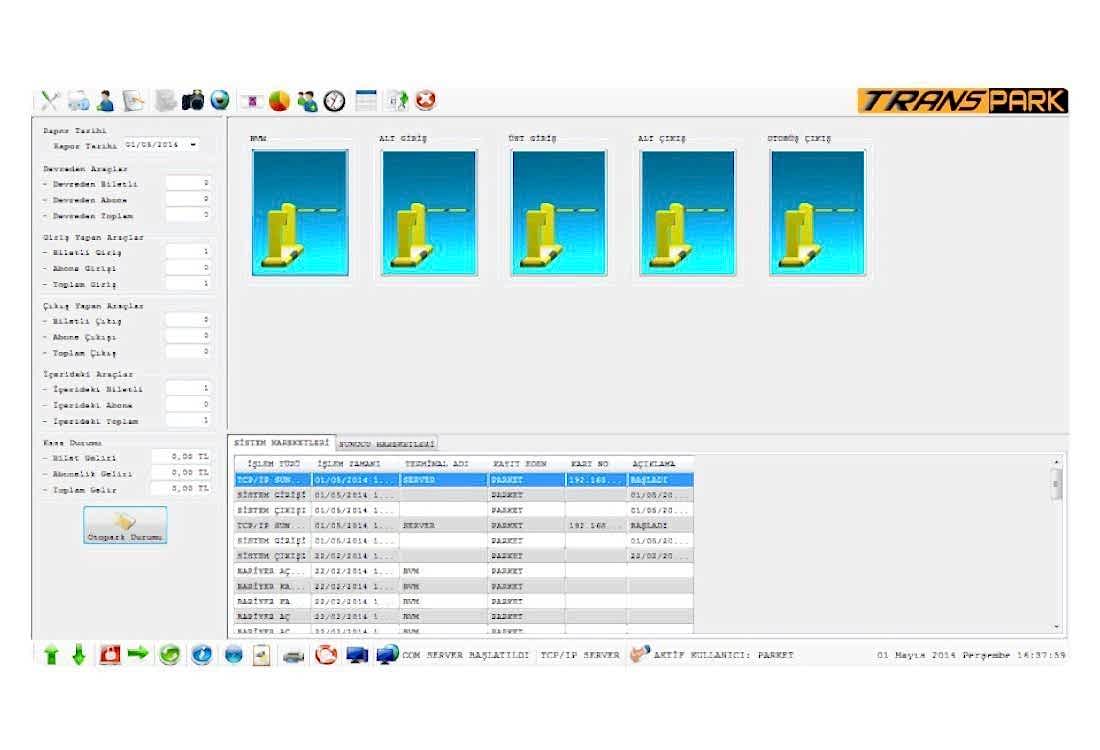Sort by the İŞLEM TÜRÜ column header
Viewport: 1100px width, 750px height.
pyautogui.click(x=273, y=464)
